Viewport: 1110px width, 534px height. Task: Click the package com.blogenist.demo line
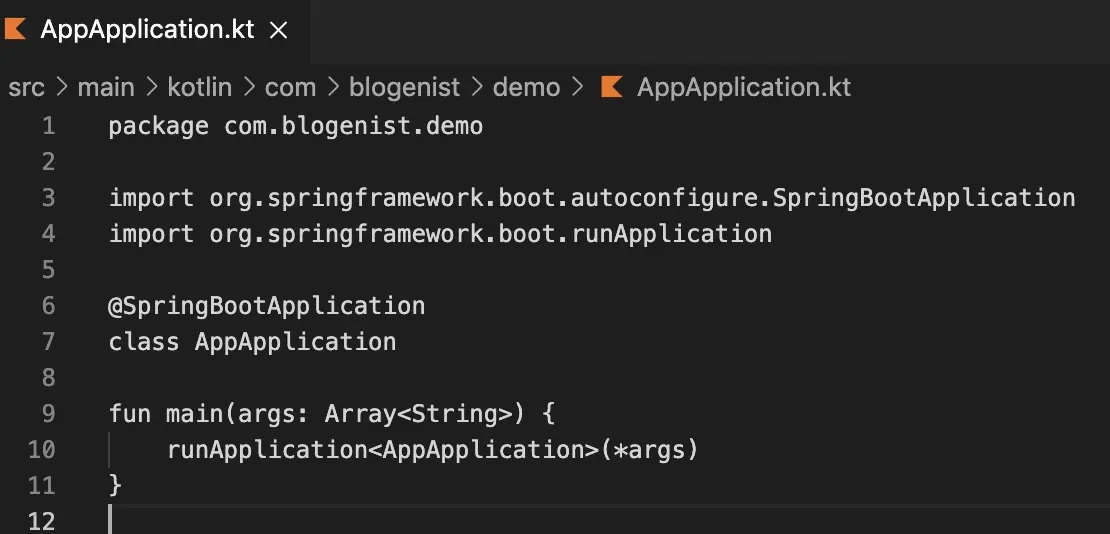pyautogui.click(x=296, y=126)
